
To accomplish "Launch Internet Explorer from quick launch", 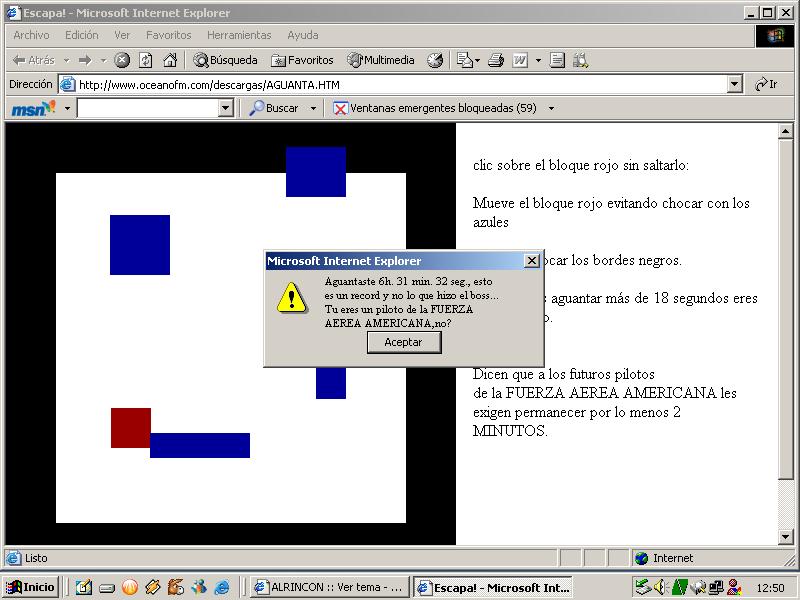I will point(222,587).
